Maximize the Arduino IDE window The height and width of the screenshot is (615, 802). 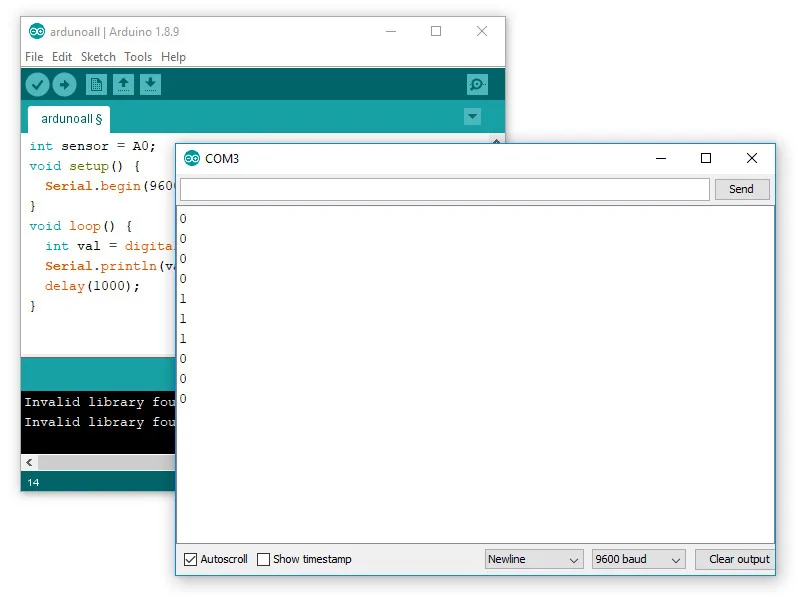tap(436, 31)
